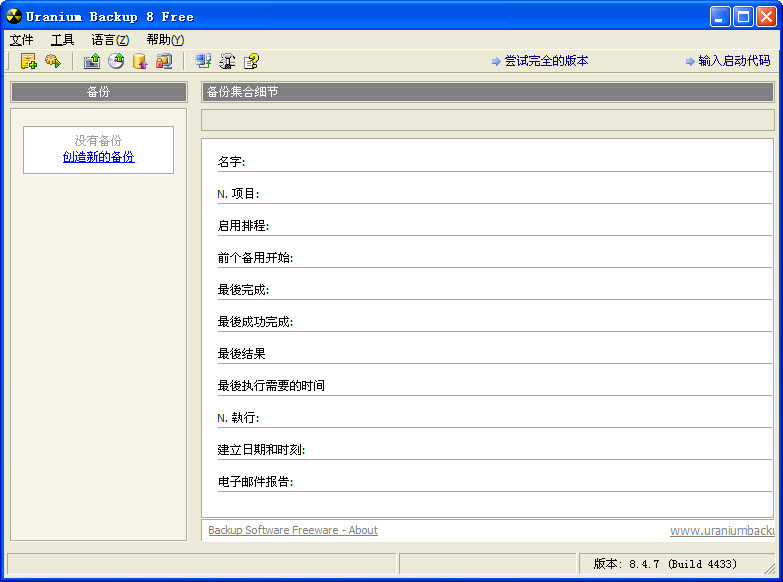Click 尝试完全的版本 link
The height and width of the screenshot is (582, 783).
(x=545, y=61)
